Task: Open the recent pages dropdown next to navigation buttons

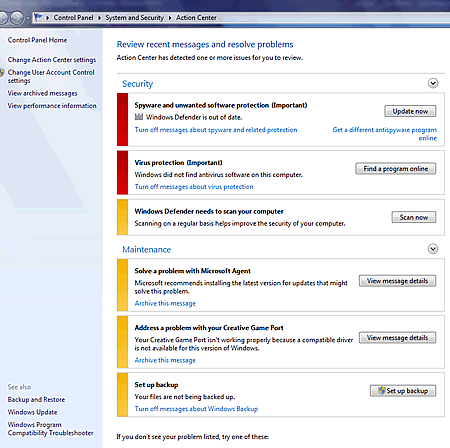Action: [x=28, y=18]
